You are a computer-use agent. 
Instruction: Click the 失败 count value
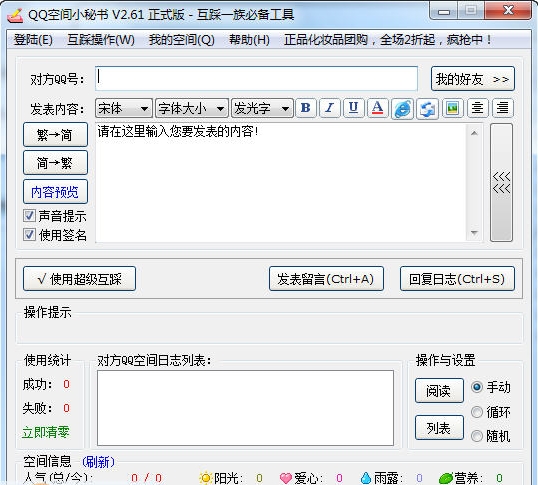coord(66,408)
